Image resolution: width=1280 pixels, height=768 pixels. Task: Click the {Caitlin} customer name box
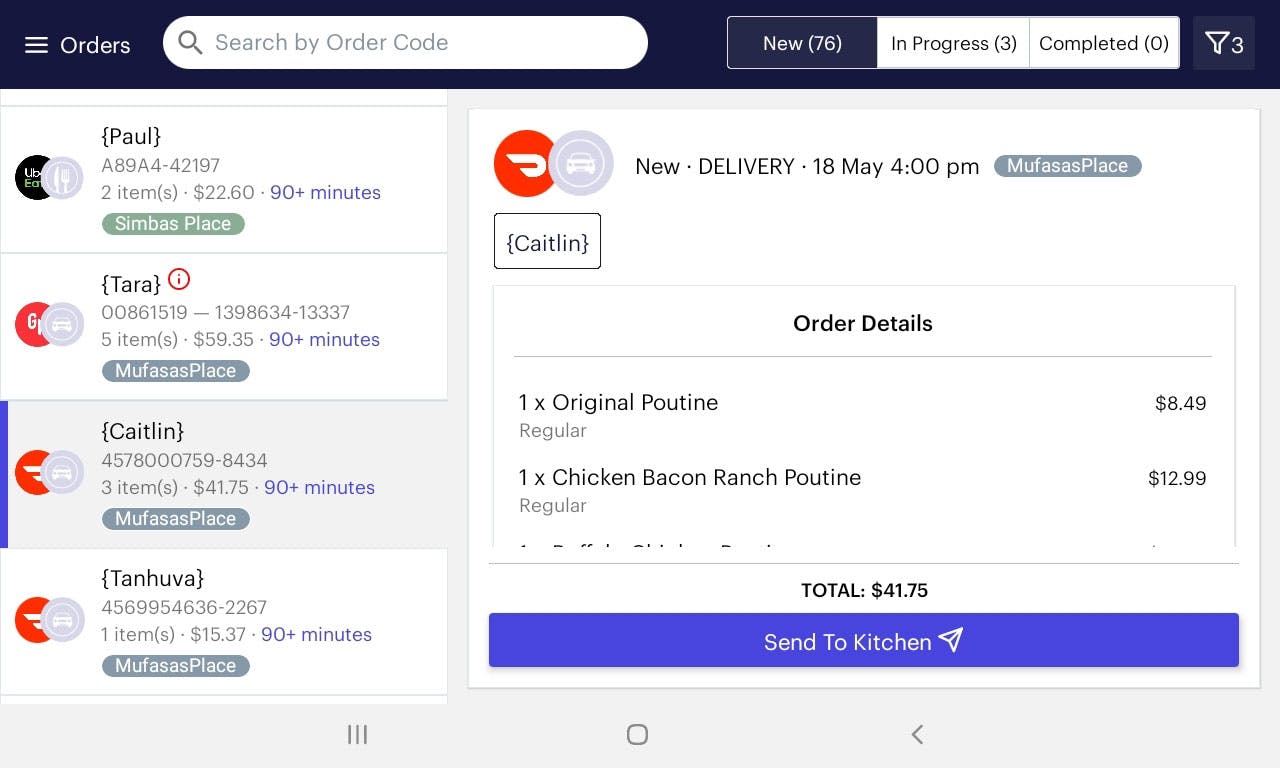pos(547,241)
